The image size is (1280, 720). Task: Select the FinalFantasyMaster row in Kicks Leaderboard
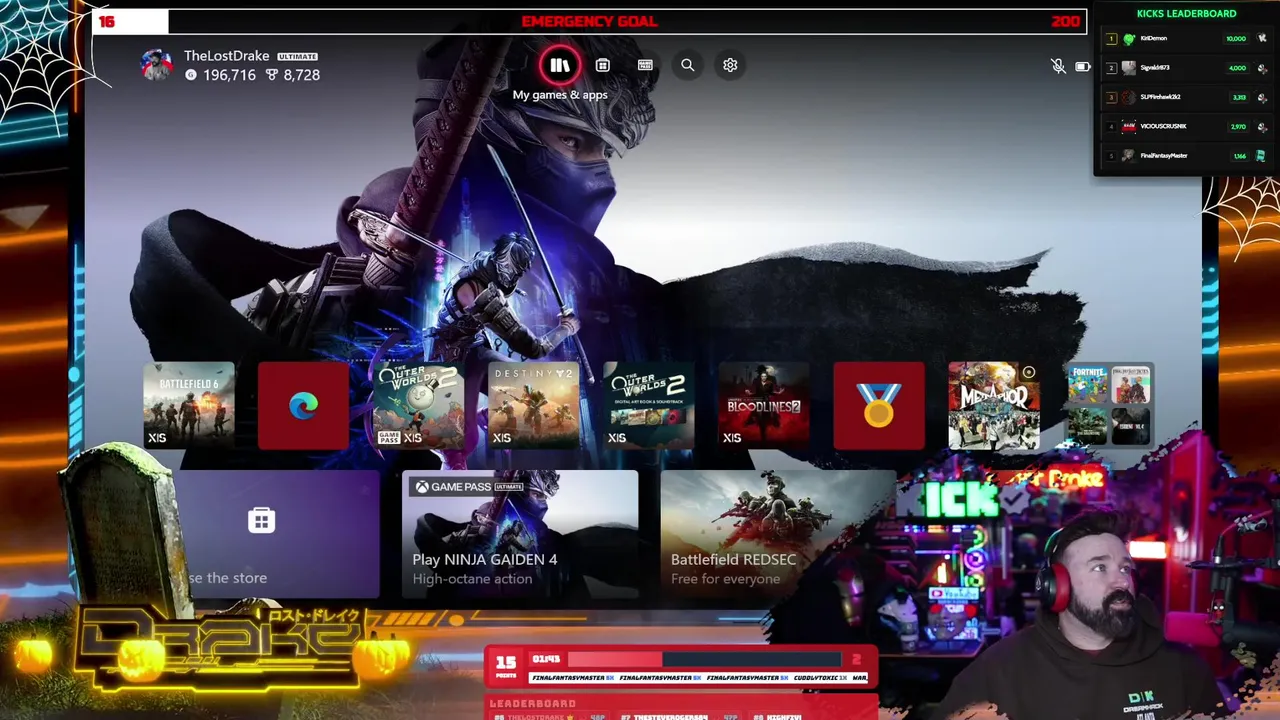coord(1186,156)
